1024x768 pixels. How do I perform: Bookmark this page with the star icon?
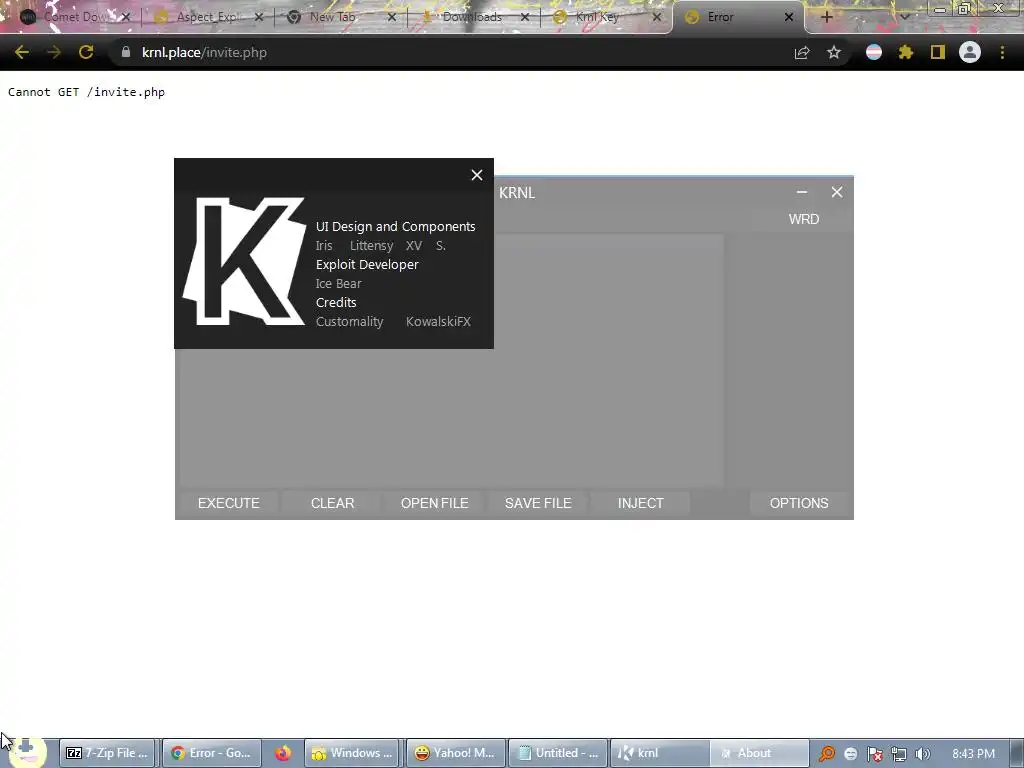pyautogui.click(x=834, y=52)
